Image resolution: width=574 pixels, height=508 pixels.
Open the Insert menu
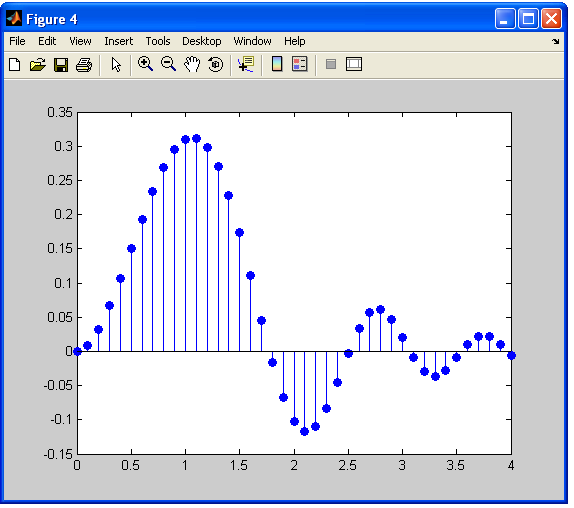pyautogui.click(x=119, y=41)
